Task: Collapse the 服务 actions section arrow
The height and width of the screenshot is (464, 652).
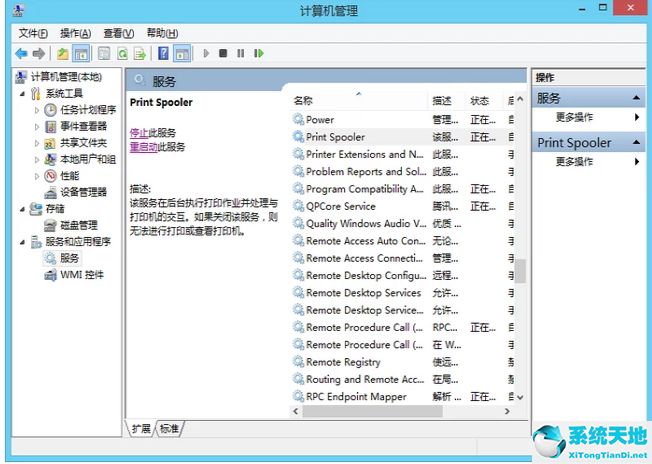Action: click(x=636, y=98)
